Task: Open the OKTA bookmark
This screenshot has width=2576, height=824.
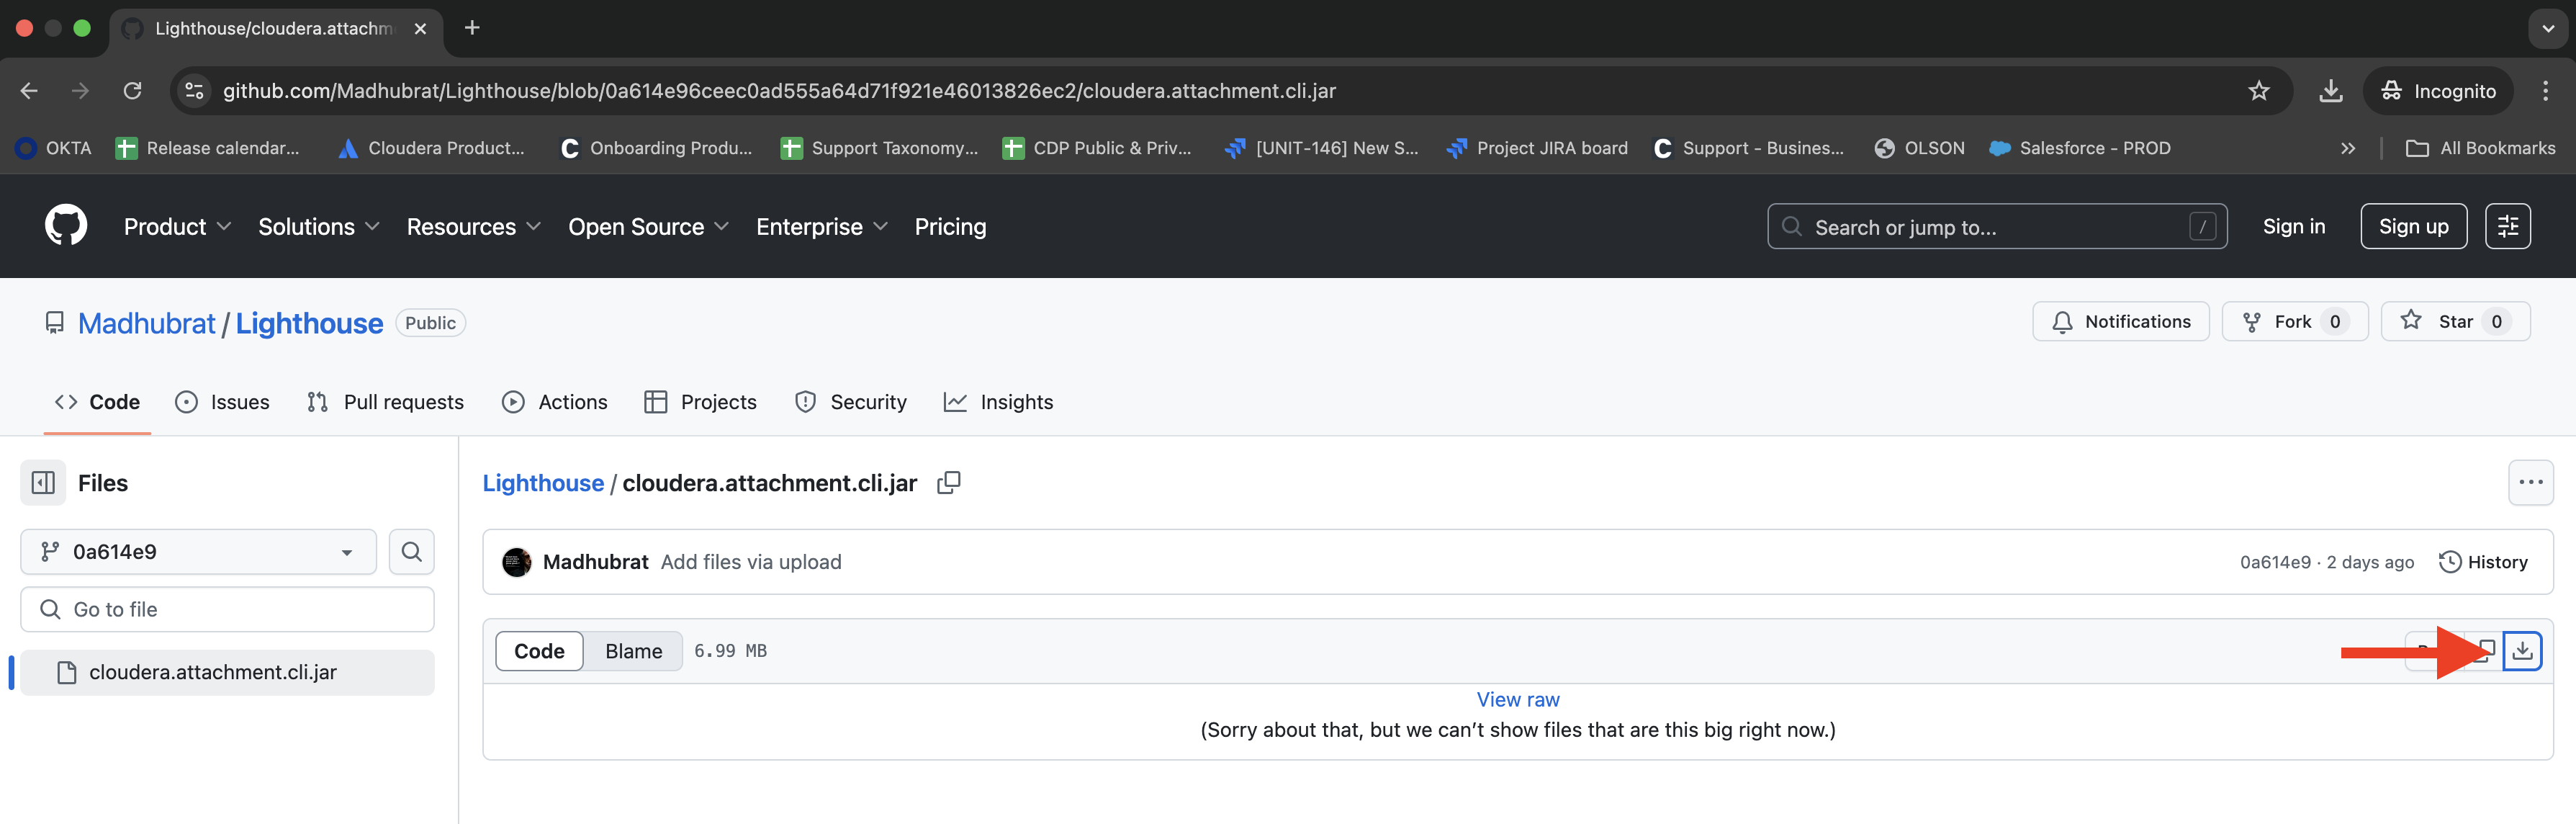Action: point(54,147)
